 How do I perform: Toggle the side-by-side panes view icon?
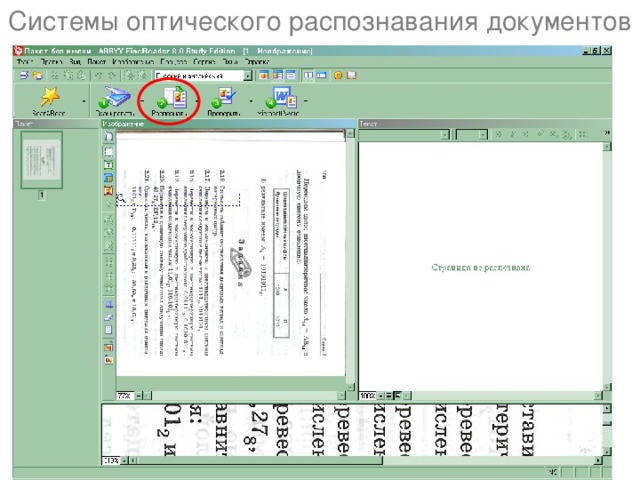pos(309,76)
